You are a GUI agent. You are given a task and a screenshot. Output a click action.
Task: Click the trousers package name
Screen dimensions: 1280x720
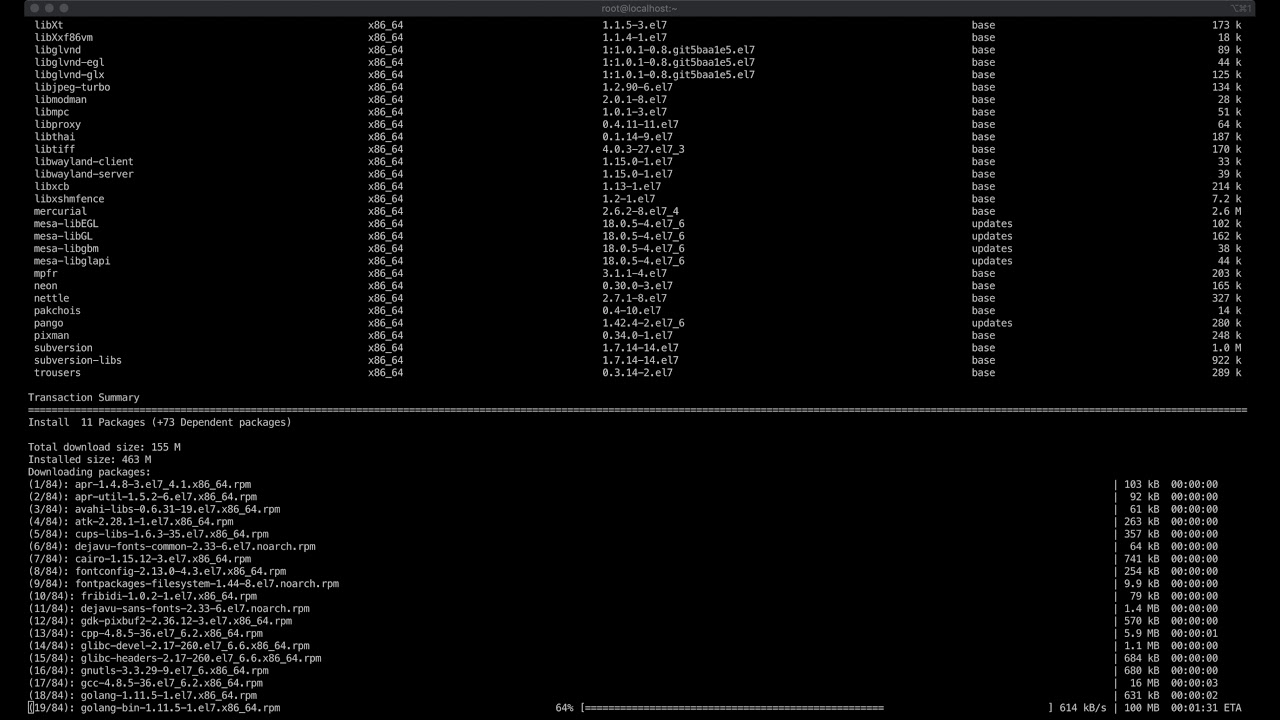click(57, 373)
